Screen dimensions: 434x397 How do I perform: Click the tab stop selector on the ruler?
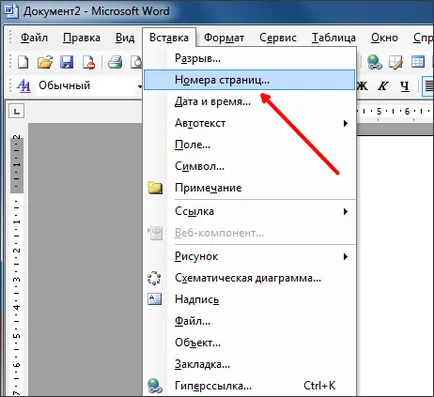[x=17, y=111]
